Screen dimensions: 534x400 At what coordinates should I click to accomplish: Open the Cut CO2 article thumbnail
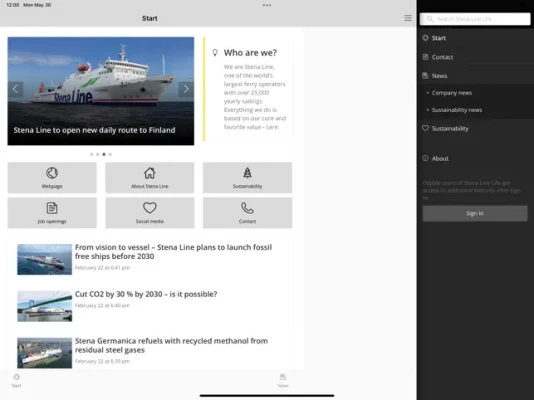pos(45,306)
